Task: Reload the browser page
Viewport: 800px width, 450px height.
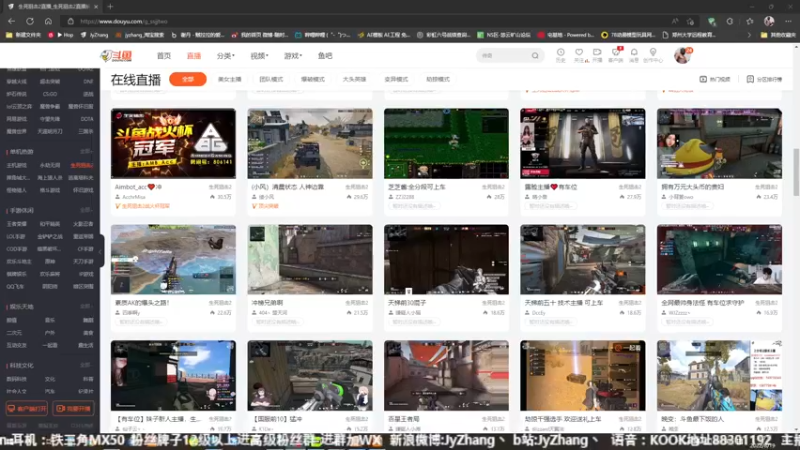Action: point(30,21)
